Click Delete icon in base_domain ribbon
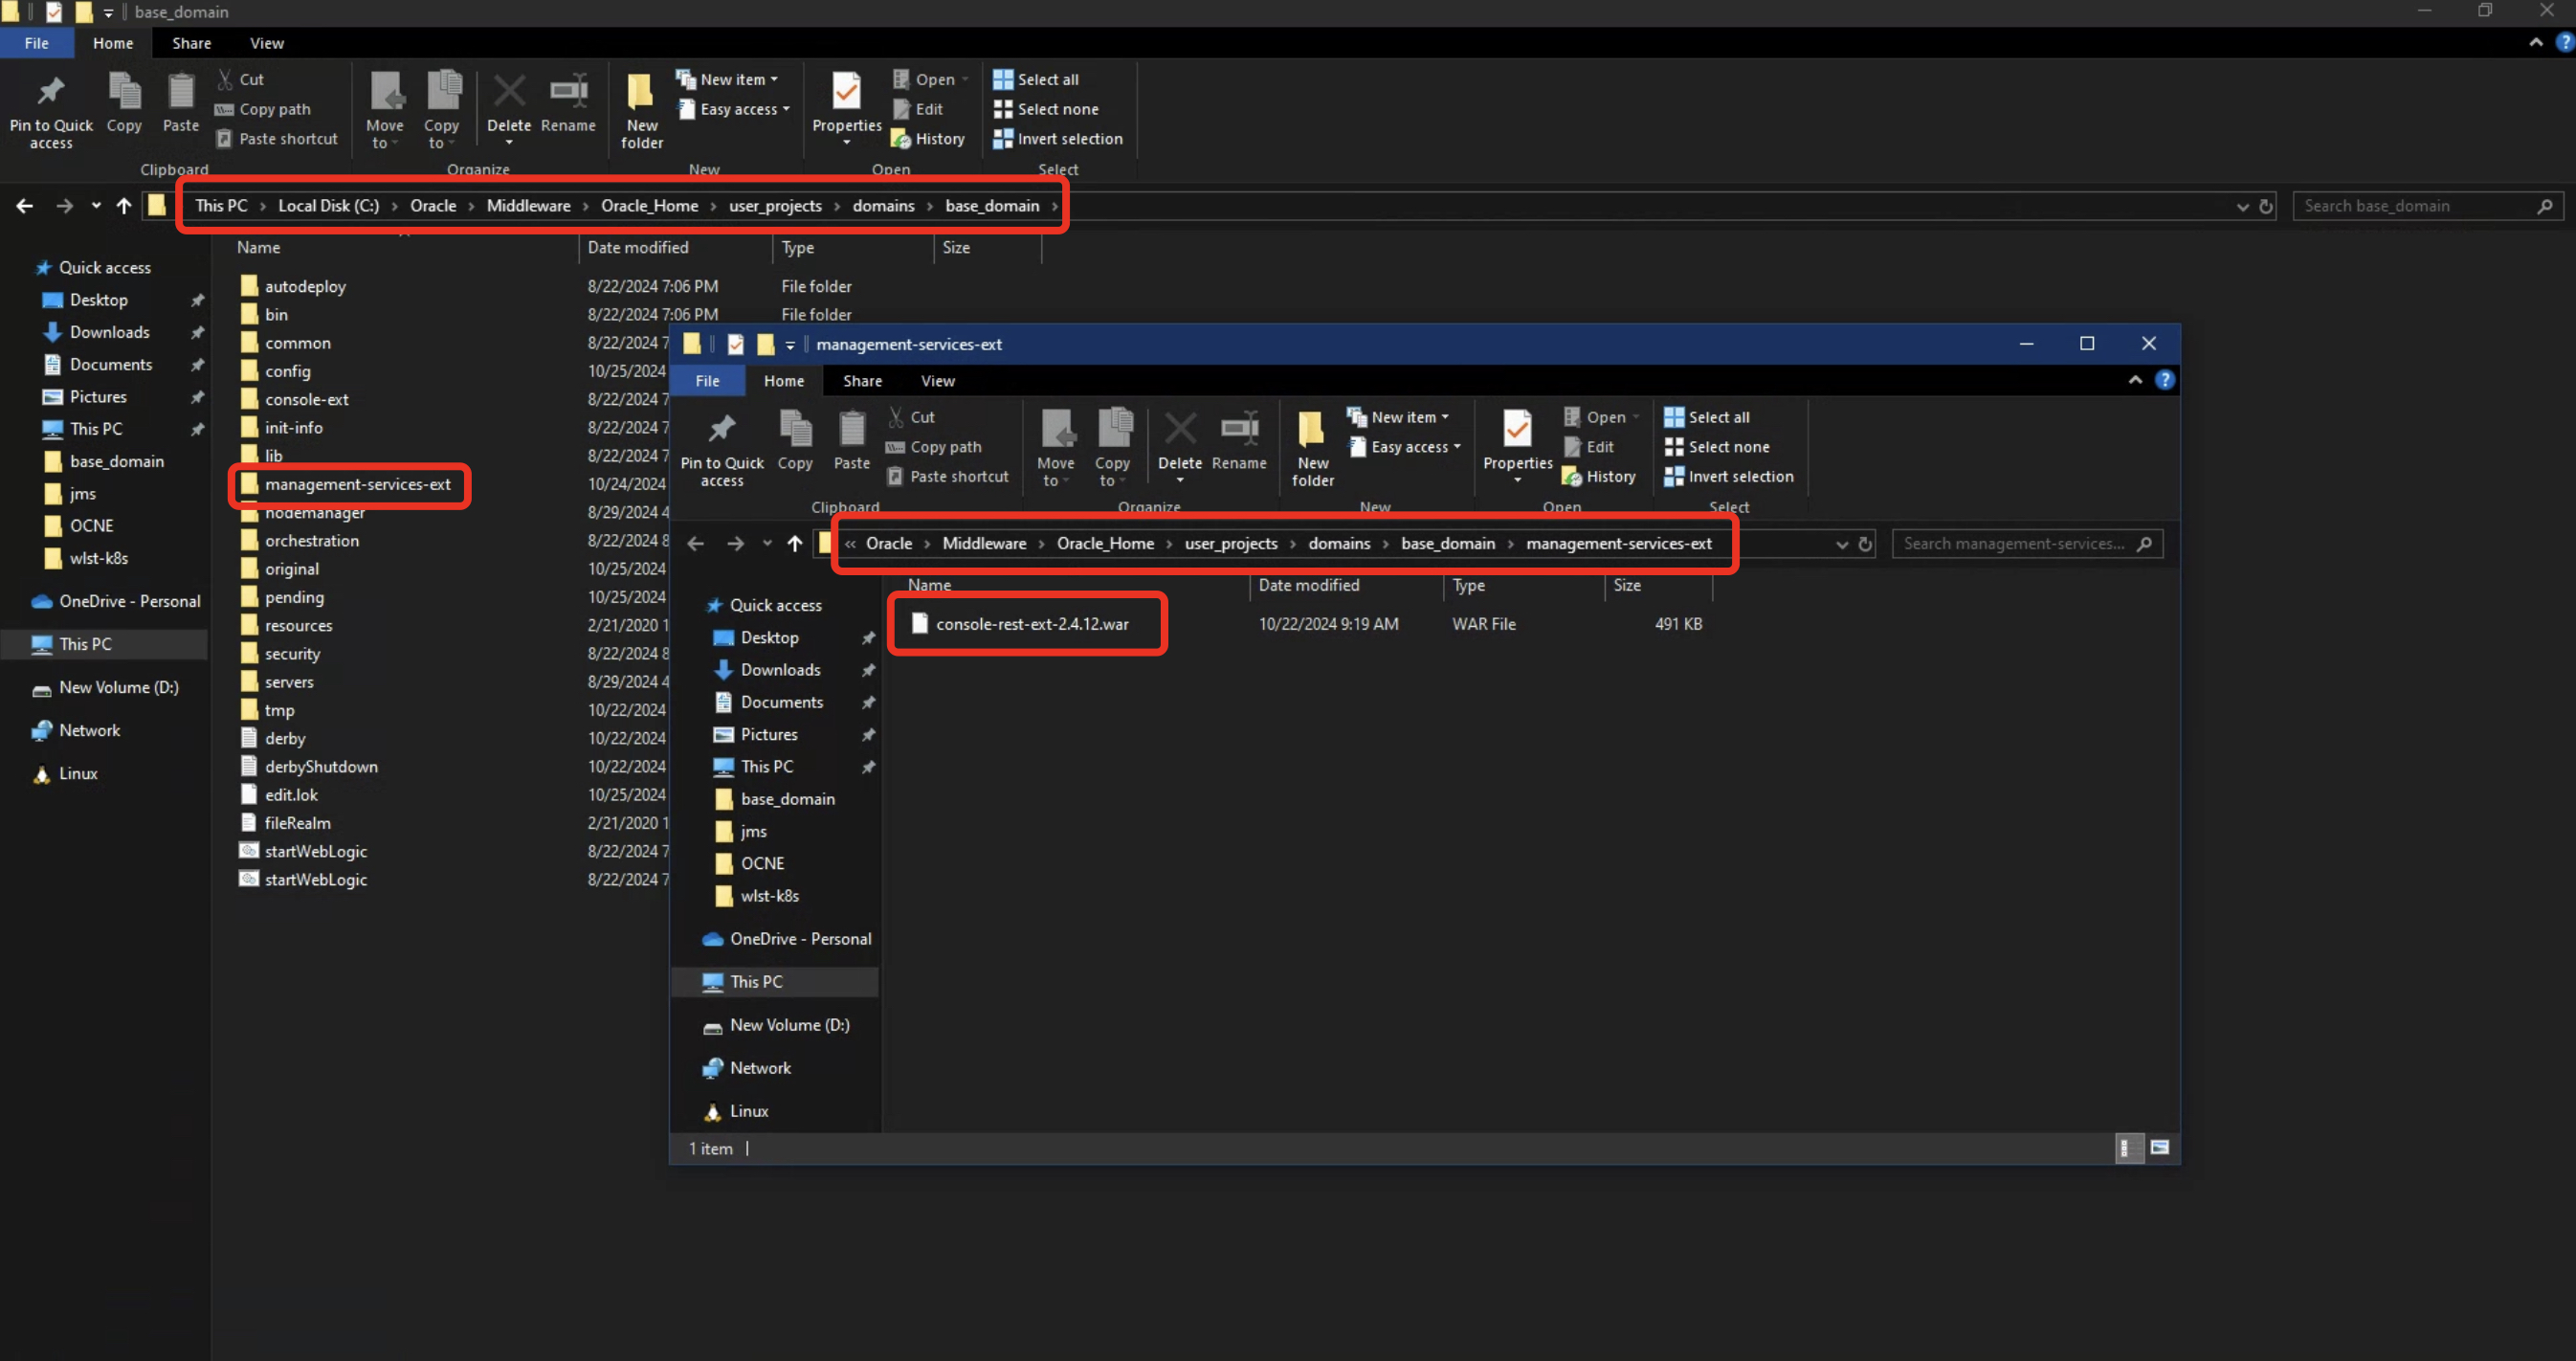The height and width of the screenshot is (1361, 2576). point(509,94)
